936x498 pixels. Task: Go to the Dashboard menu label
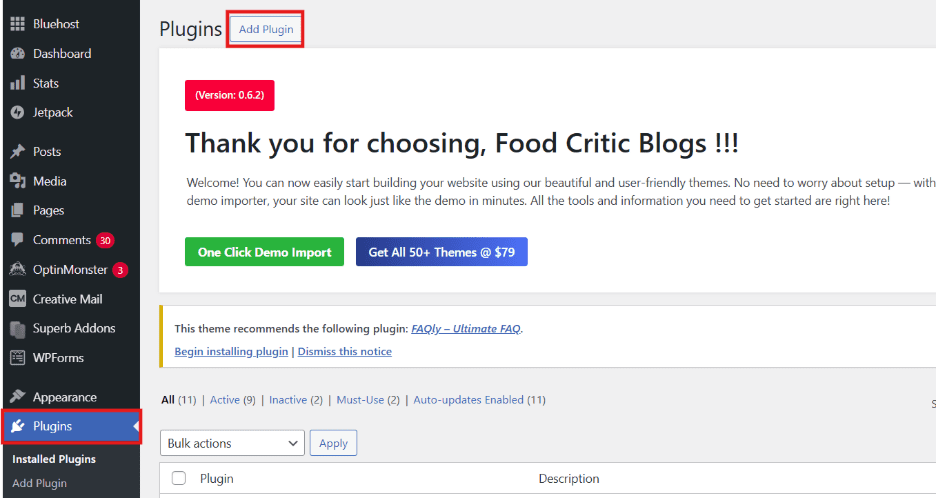click(62, 54)
